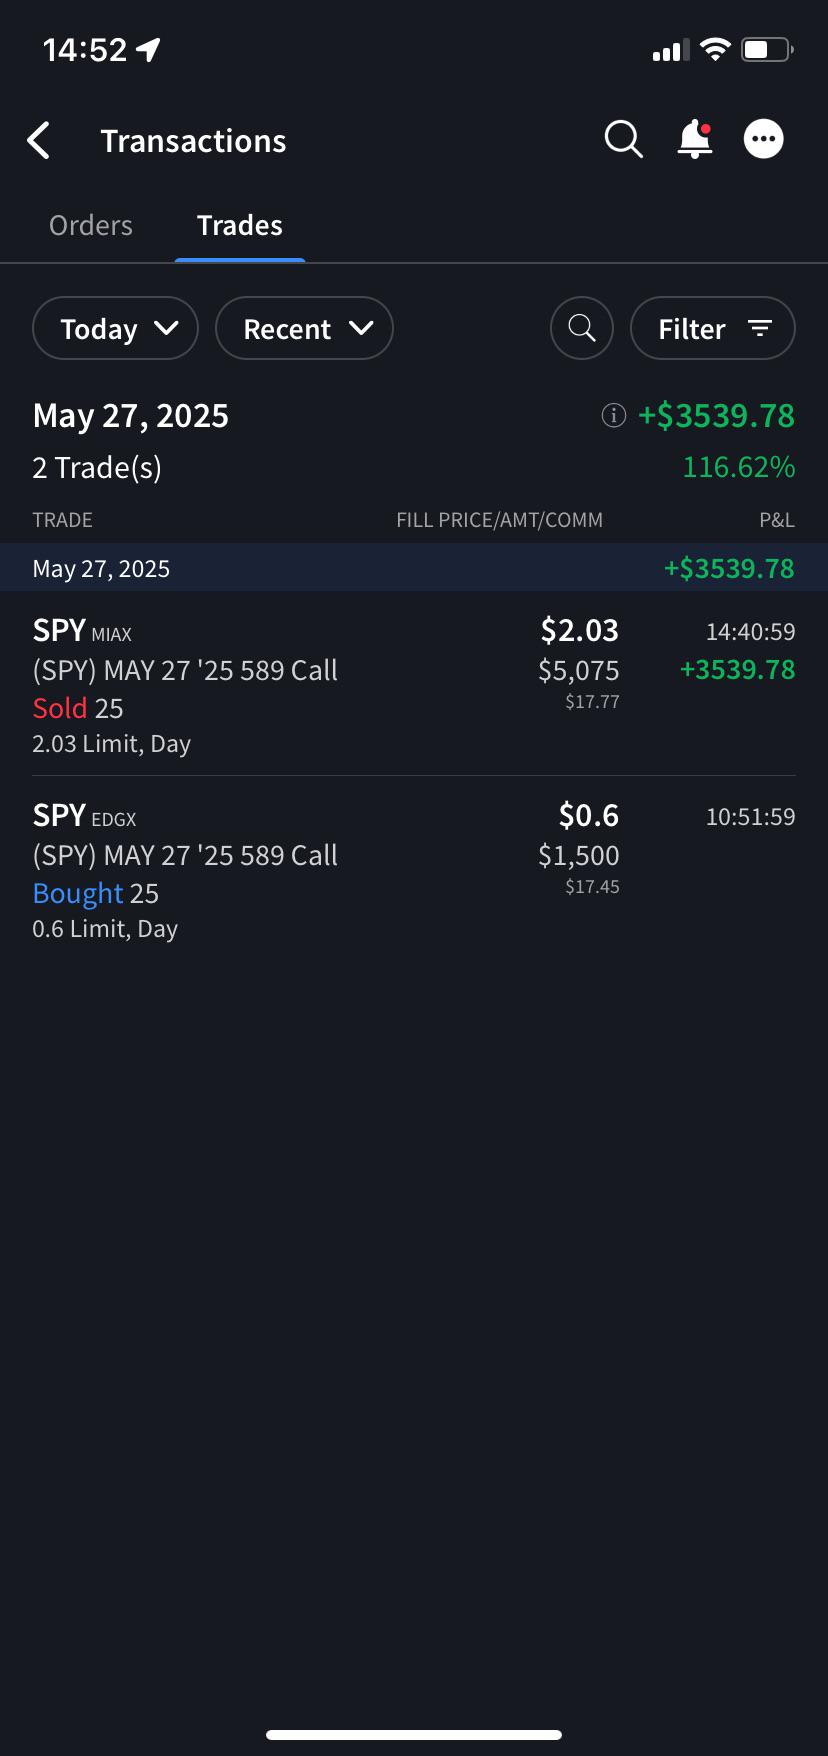
Task: Open the search magnifier in header
Action: [x=623, y=139]
